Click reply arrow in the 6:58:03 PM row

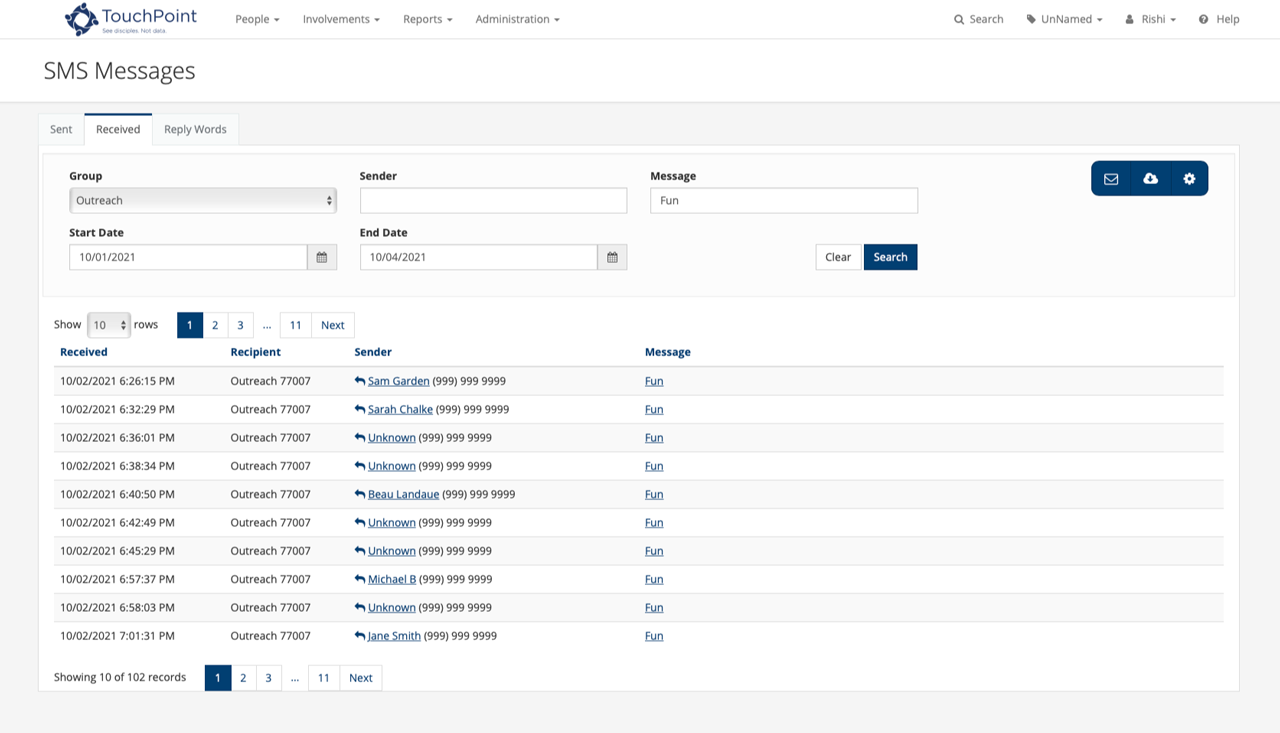[x=360, y=608]
